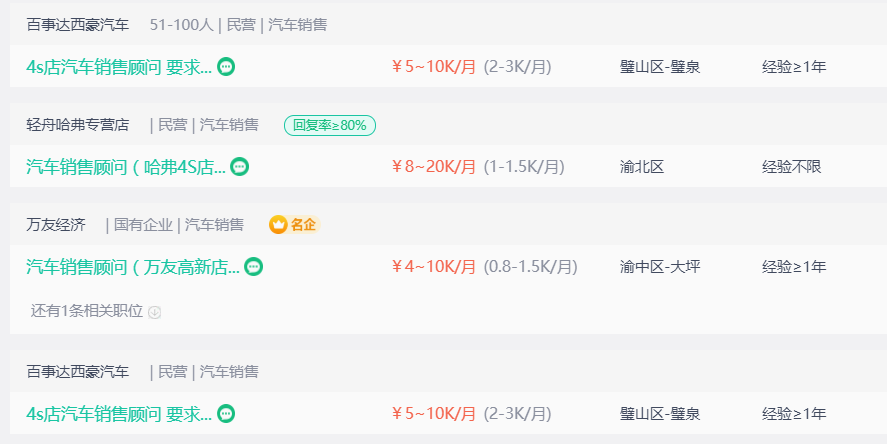Viewport: 887px width, 444px height.
Task: Visit company page 轻舟哈弗专营店
Action: click(x=77, y=125)
